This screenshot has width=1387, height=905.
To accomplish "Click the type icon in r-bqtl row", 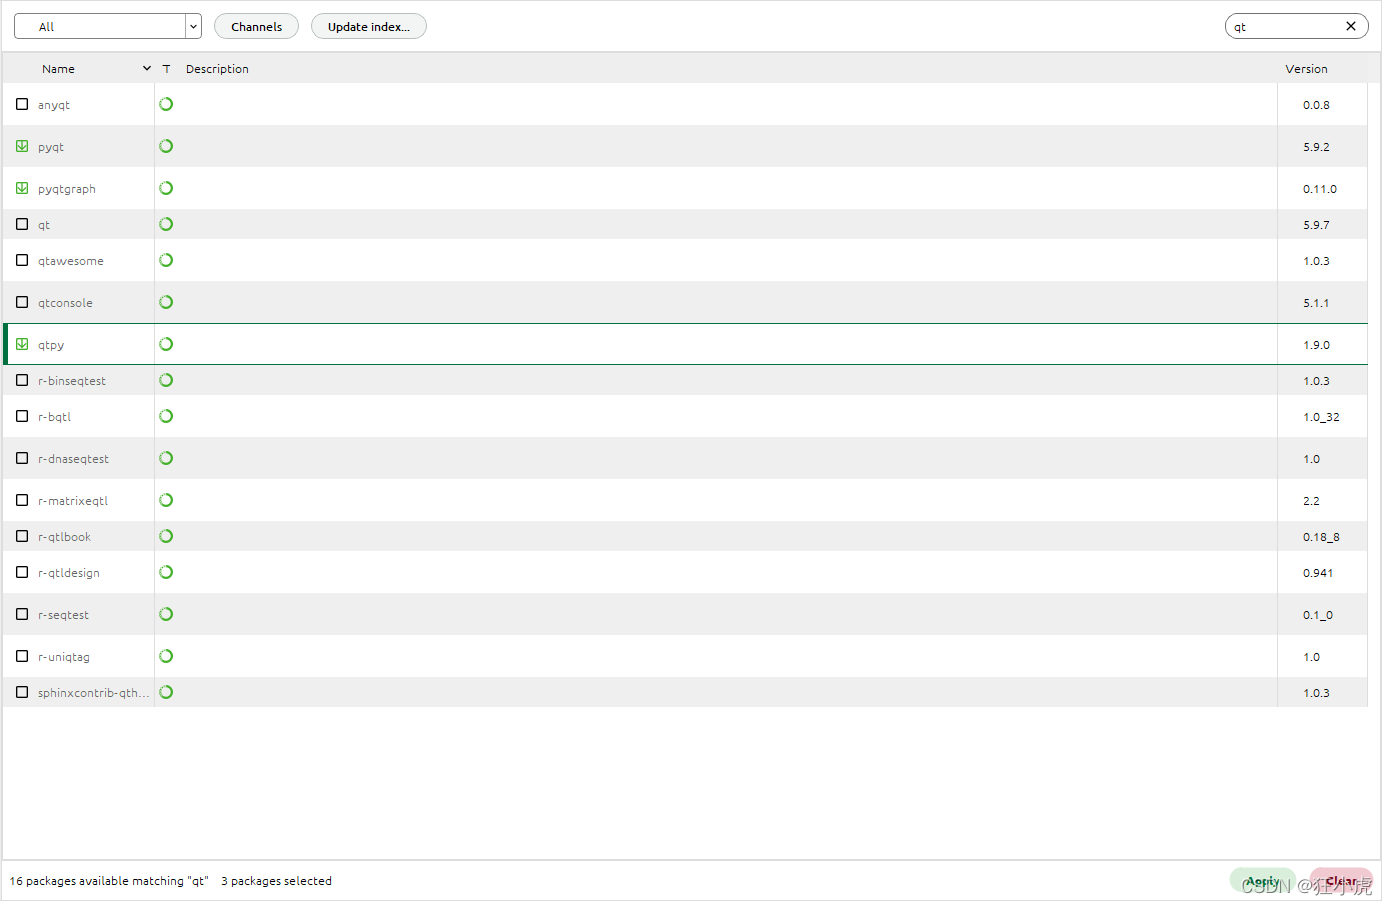I will click(166, 416).
